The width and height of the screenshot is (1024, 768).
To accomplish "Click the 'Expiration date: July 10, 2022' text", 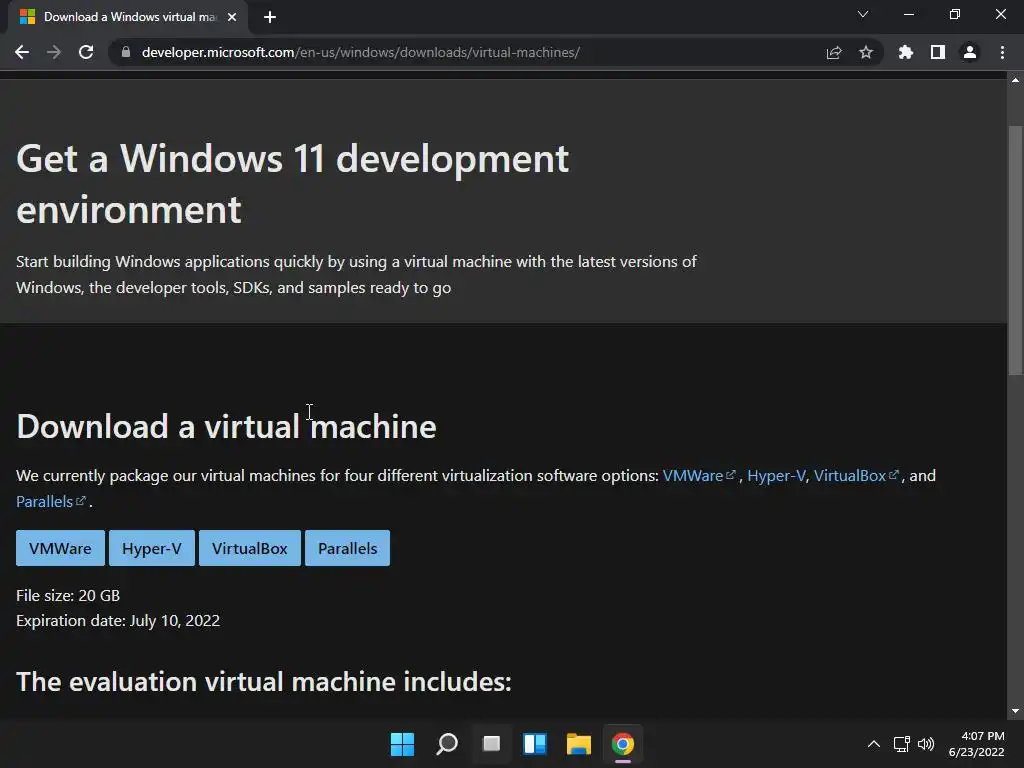I will pyautogui.click(x=118, y=620).
